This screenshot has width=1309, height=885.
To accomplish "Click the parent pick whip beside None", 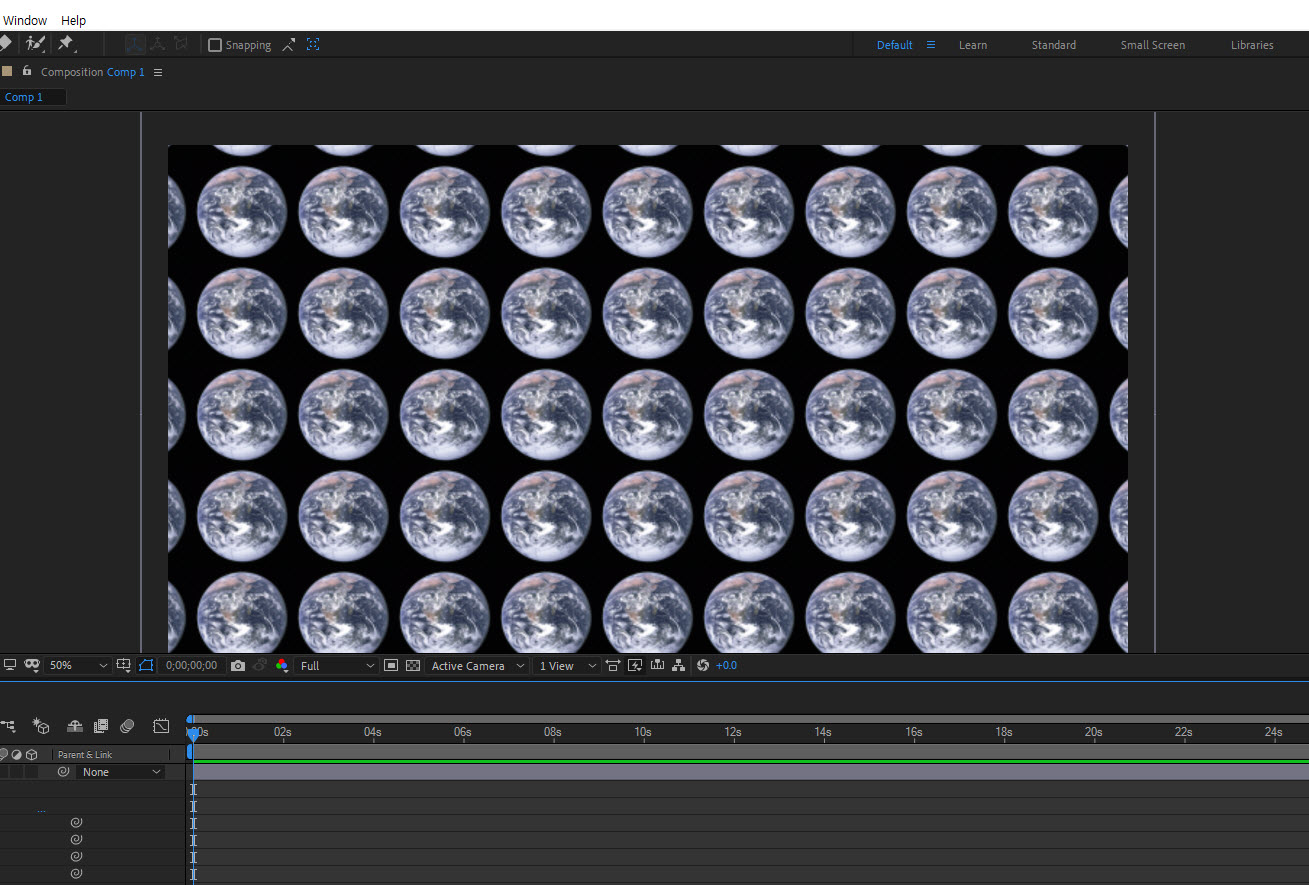I will 63,772.
